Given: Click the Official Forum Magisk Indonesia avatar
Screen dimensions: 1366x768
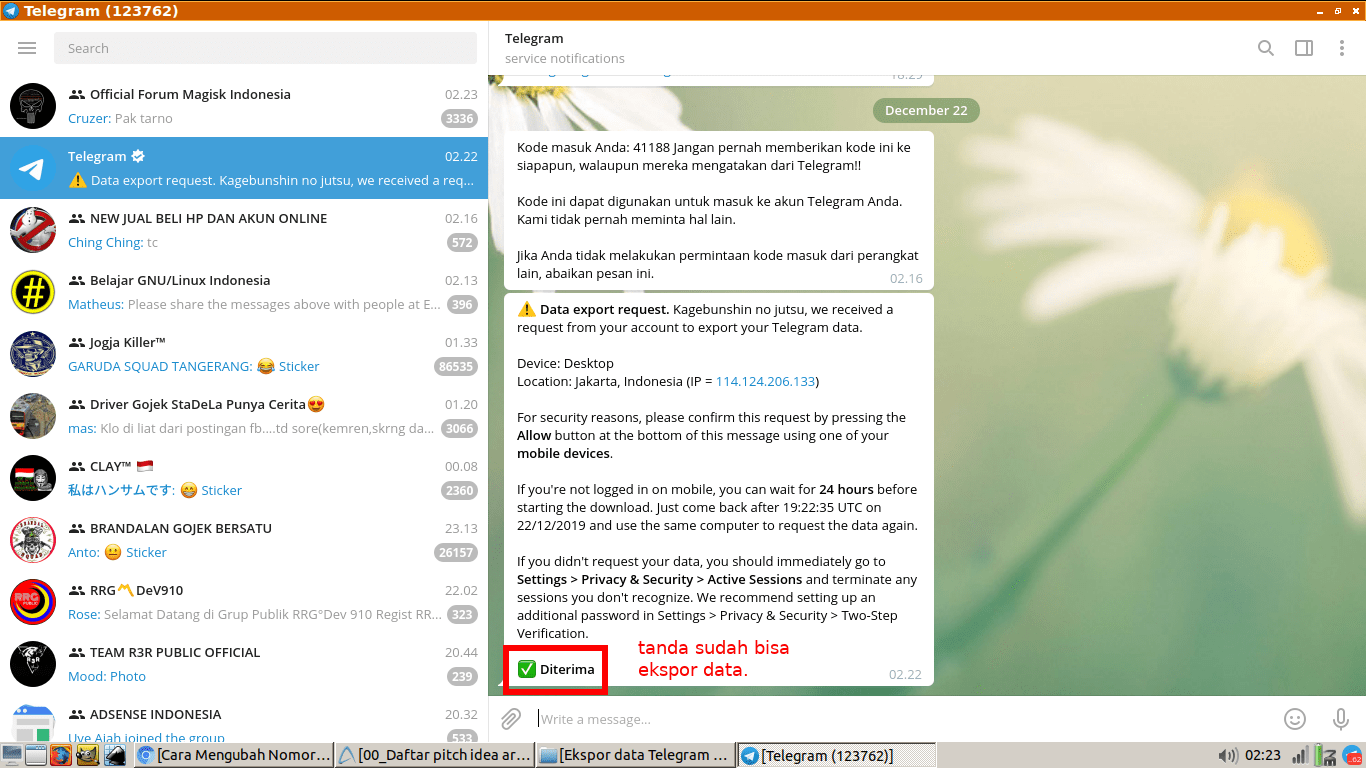Looking at the screenshot, I should pyautogui.click(x=33, y=106).
